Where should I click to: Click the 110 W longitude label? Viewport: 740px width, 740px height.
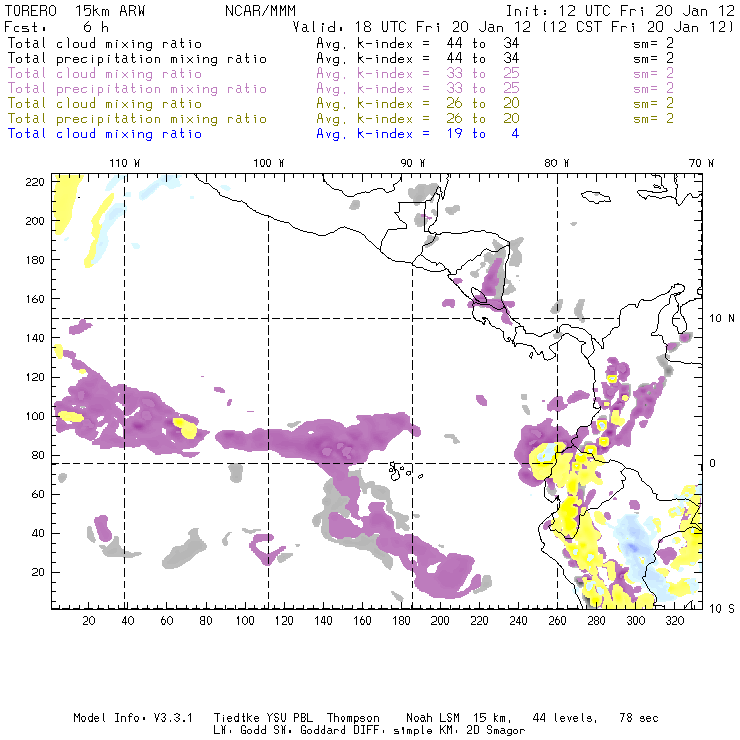124,163
